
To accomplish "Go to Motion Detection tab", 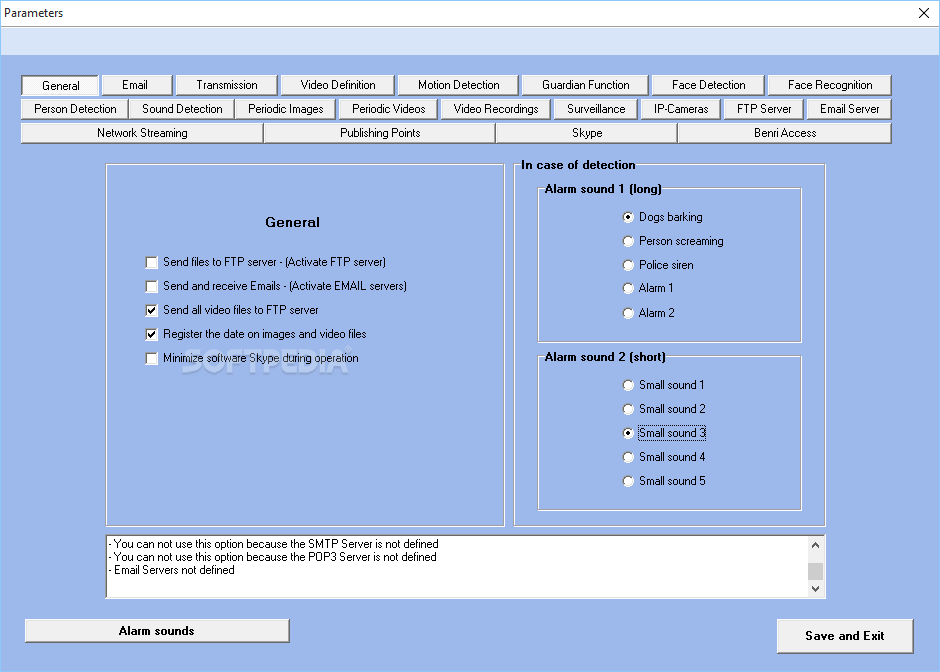I will 458,85.
